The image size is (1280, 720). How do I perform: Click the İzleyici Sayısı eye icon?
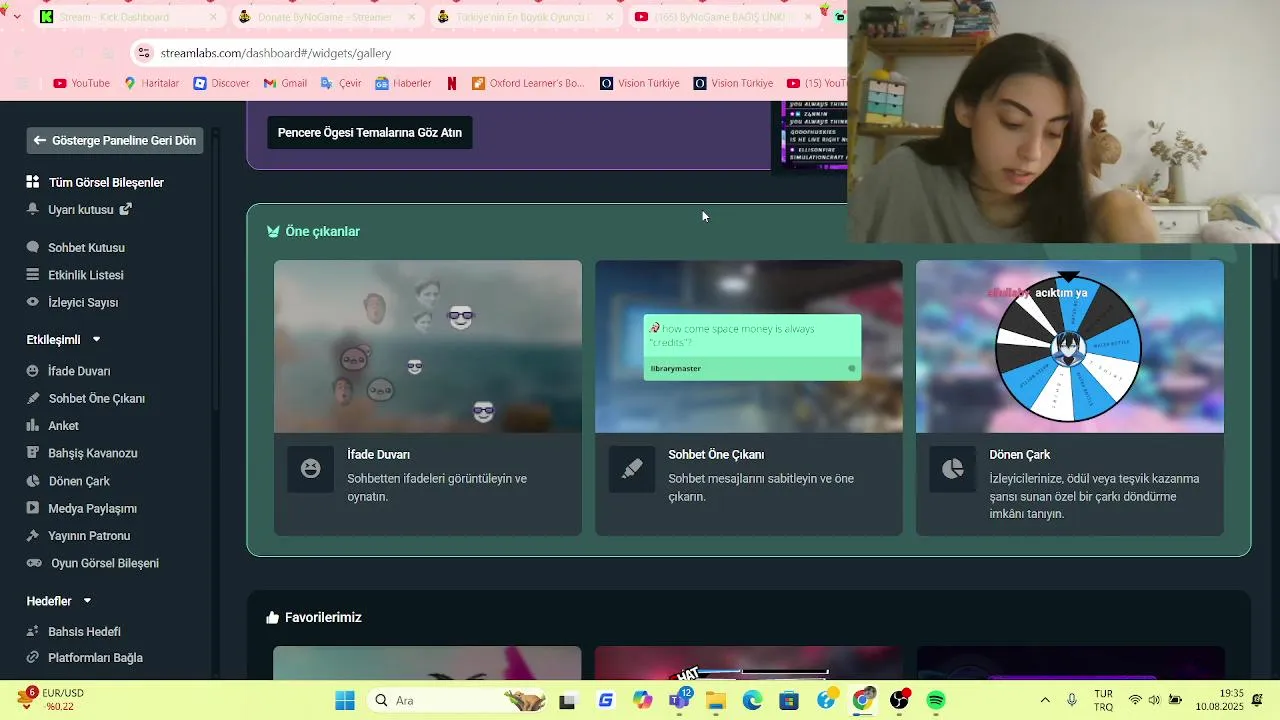coord(33,302)
